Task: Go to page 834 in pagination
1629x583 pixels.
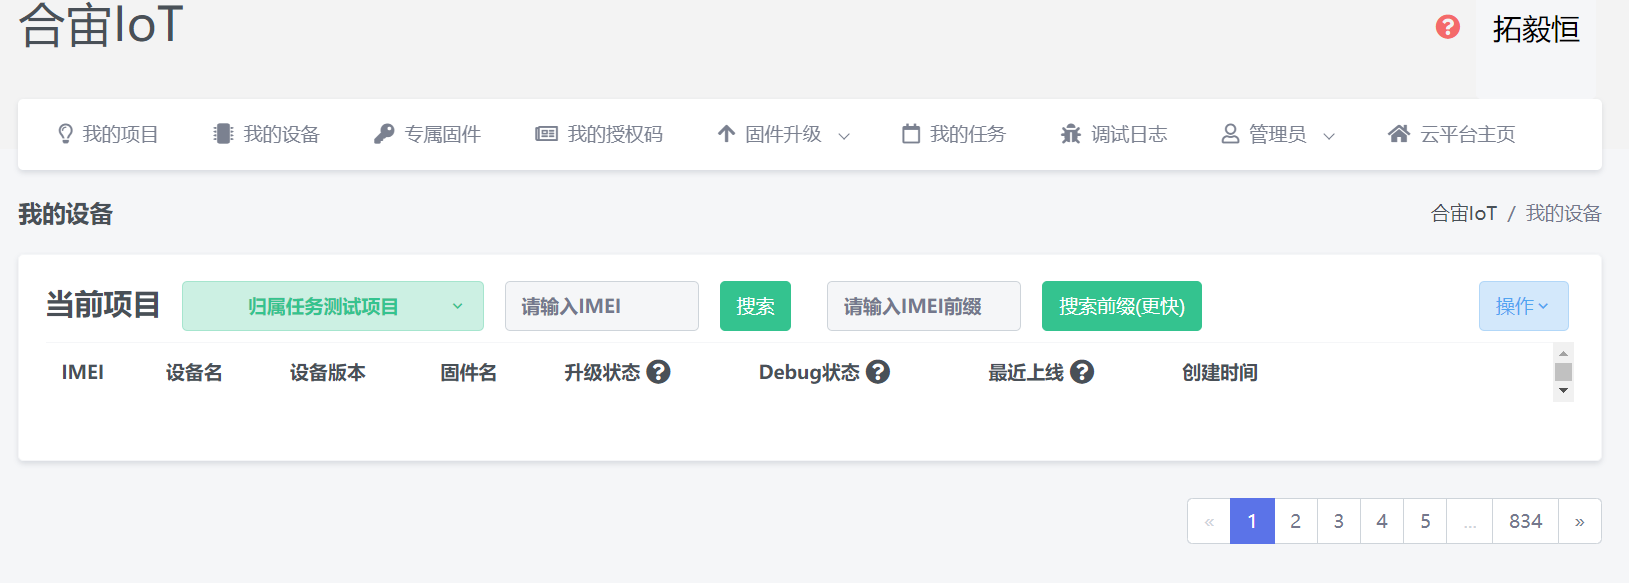Action: pos(1525,521)
